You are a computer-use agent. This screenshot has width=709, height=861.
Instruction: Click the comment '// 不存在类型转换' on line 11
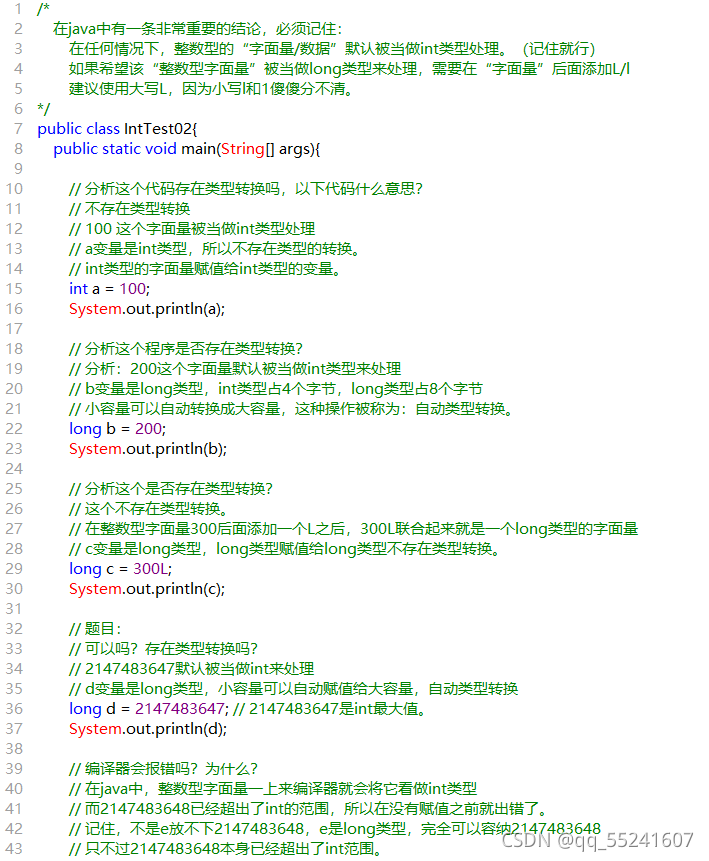pos(130,209)
